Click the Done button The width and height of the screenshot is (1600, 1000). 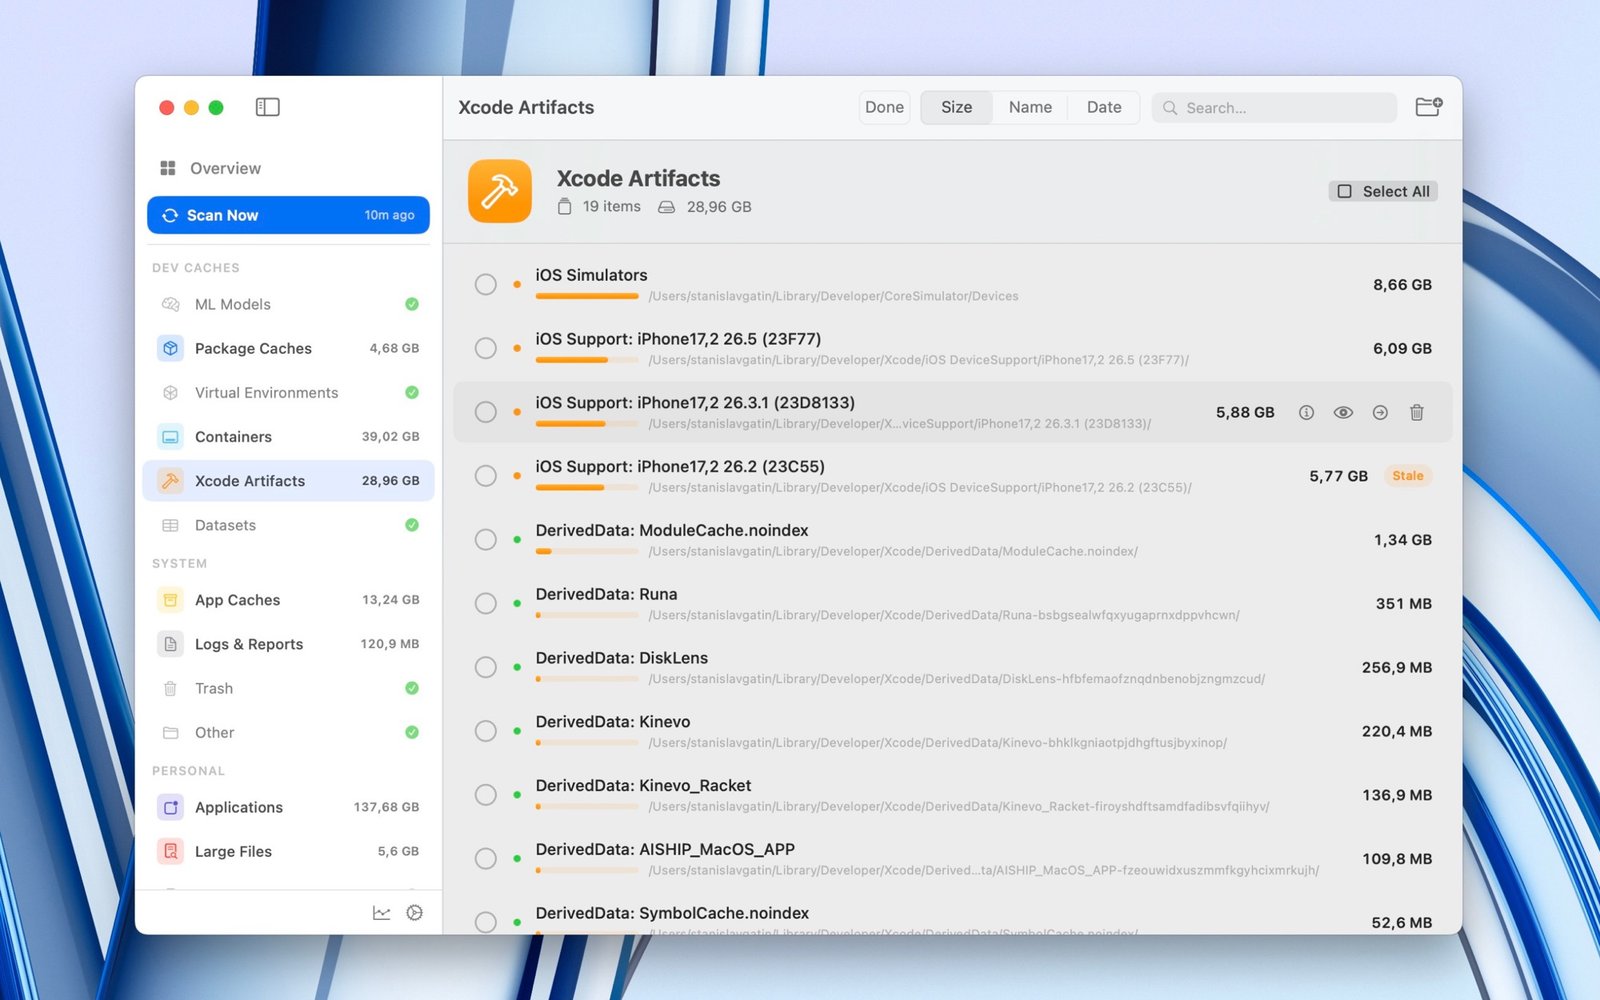(x=884, y=107)
